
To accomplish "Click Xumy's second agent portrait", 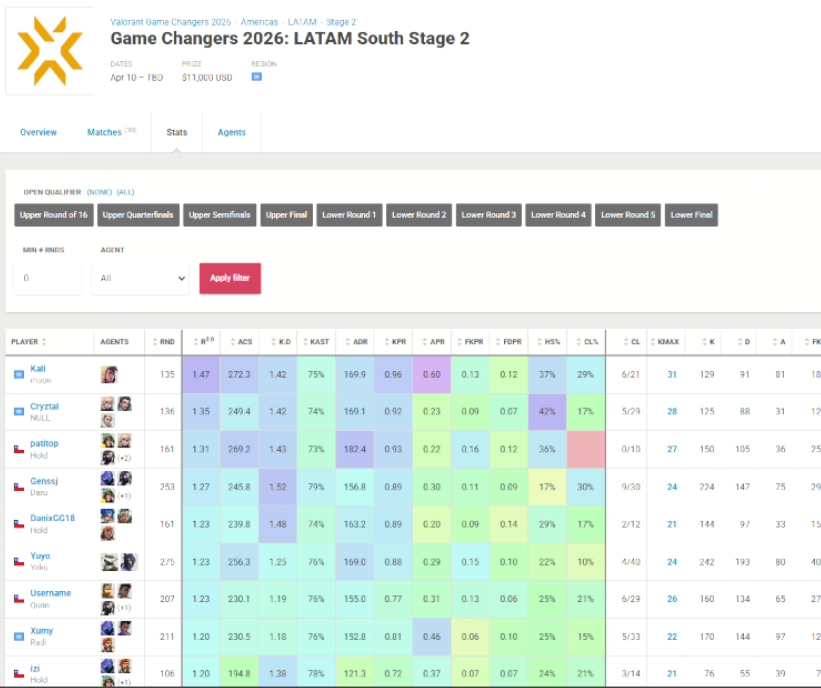I will (124, 628).
